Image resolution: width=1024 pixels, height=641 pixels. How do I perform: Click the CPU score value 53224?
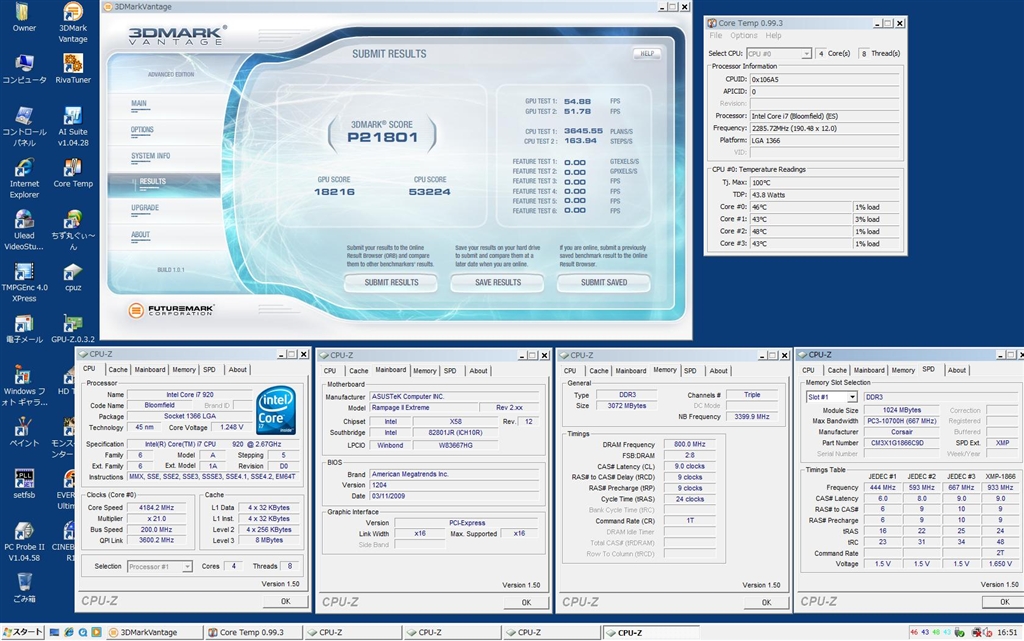pos(430,192)
